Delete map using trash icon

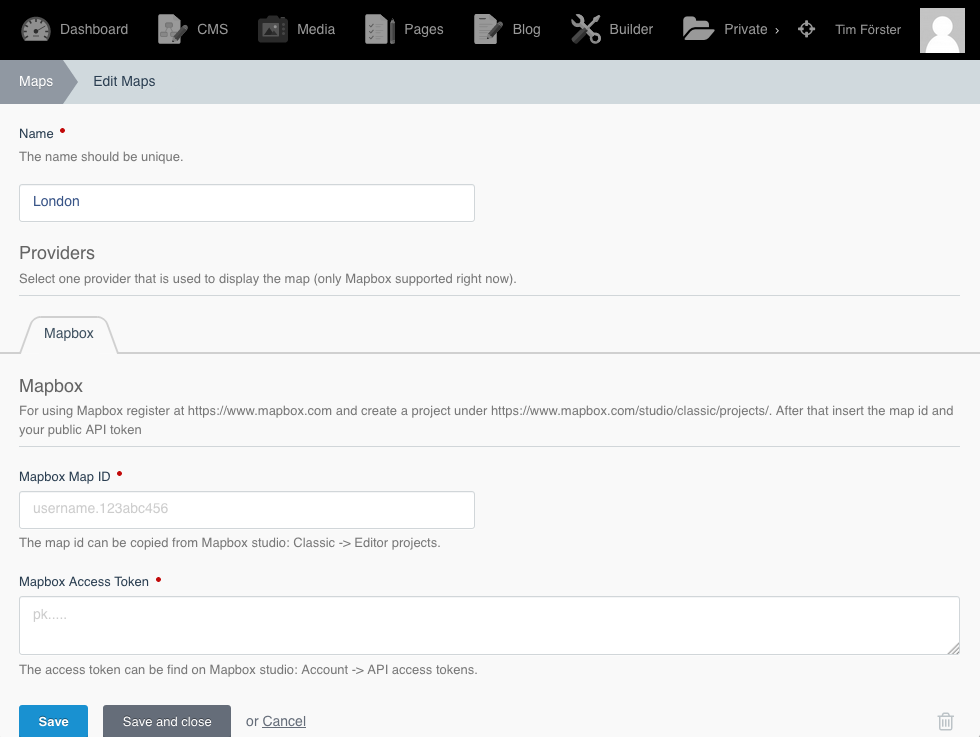point(946,721)
